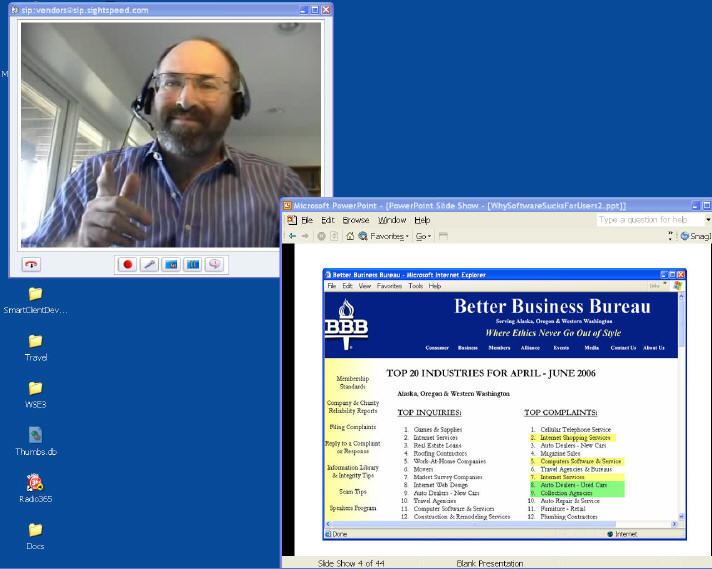712x569 pixels.
Task: Click the PowerPoint title bar icon
Action: [x=287, y=206]
